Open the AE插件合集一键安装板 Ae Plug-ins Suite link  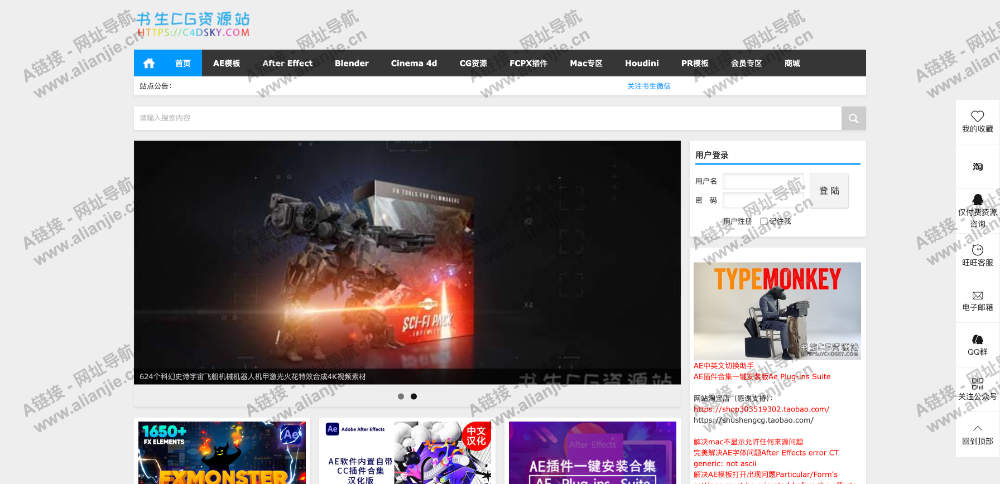762,376
